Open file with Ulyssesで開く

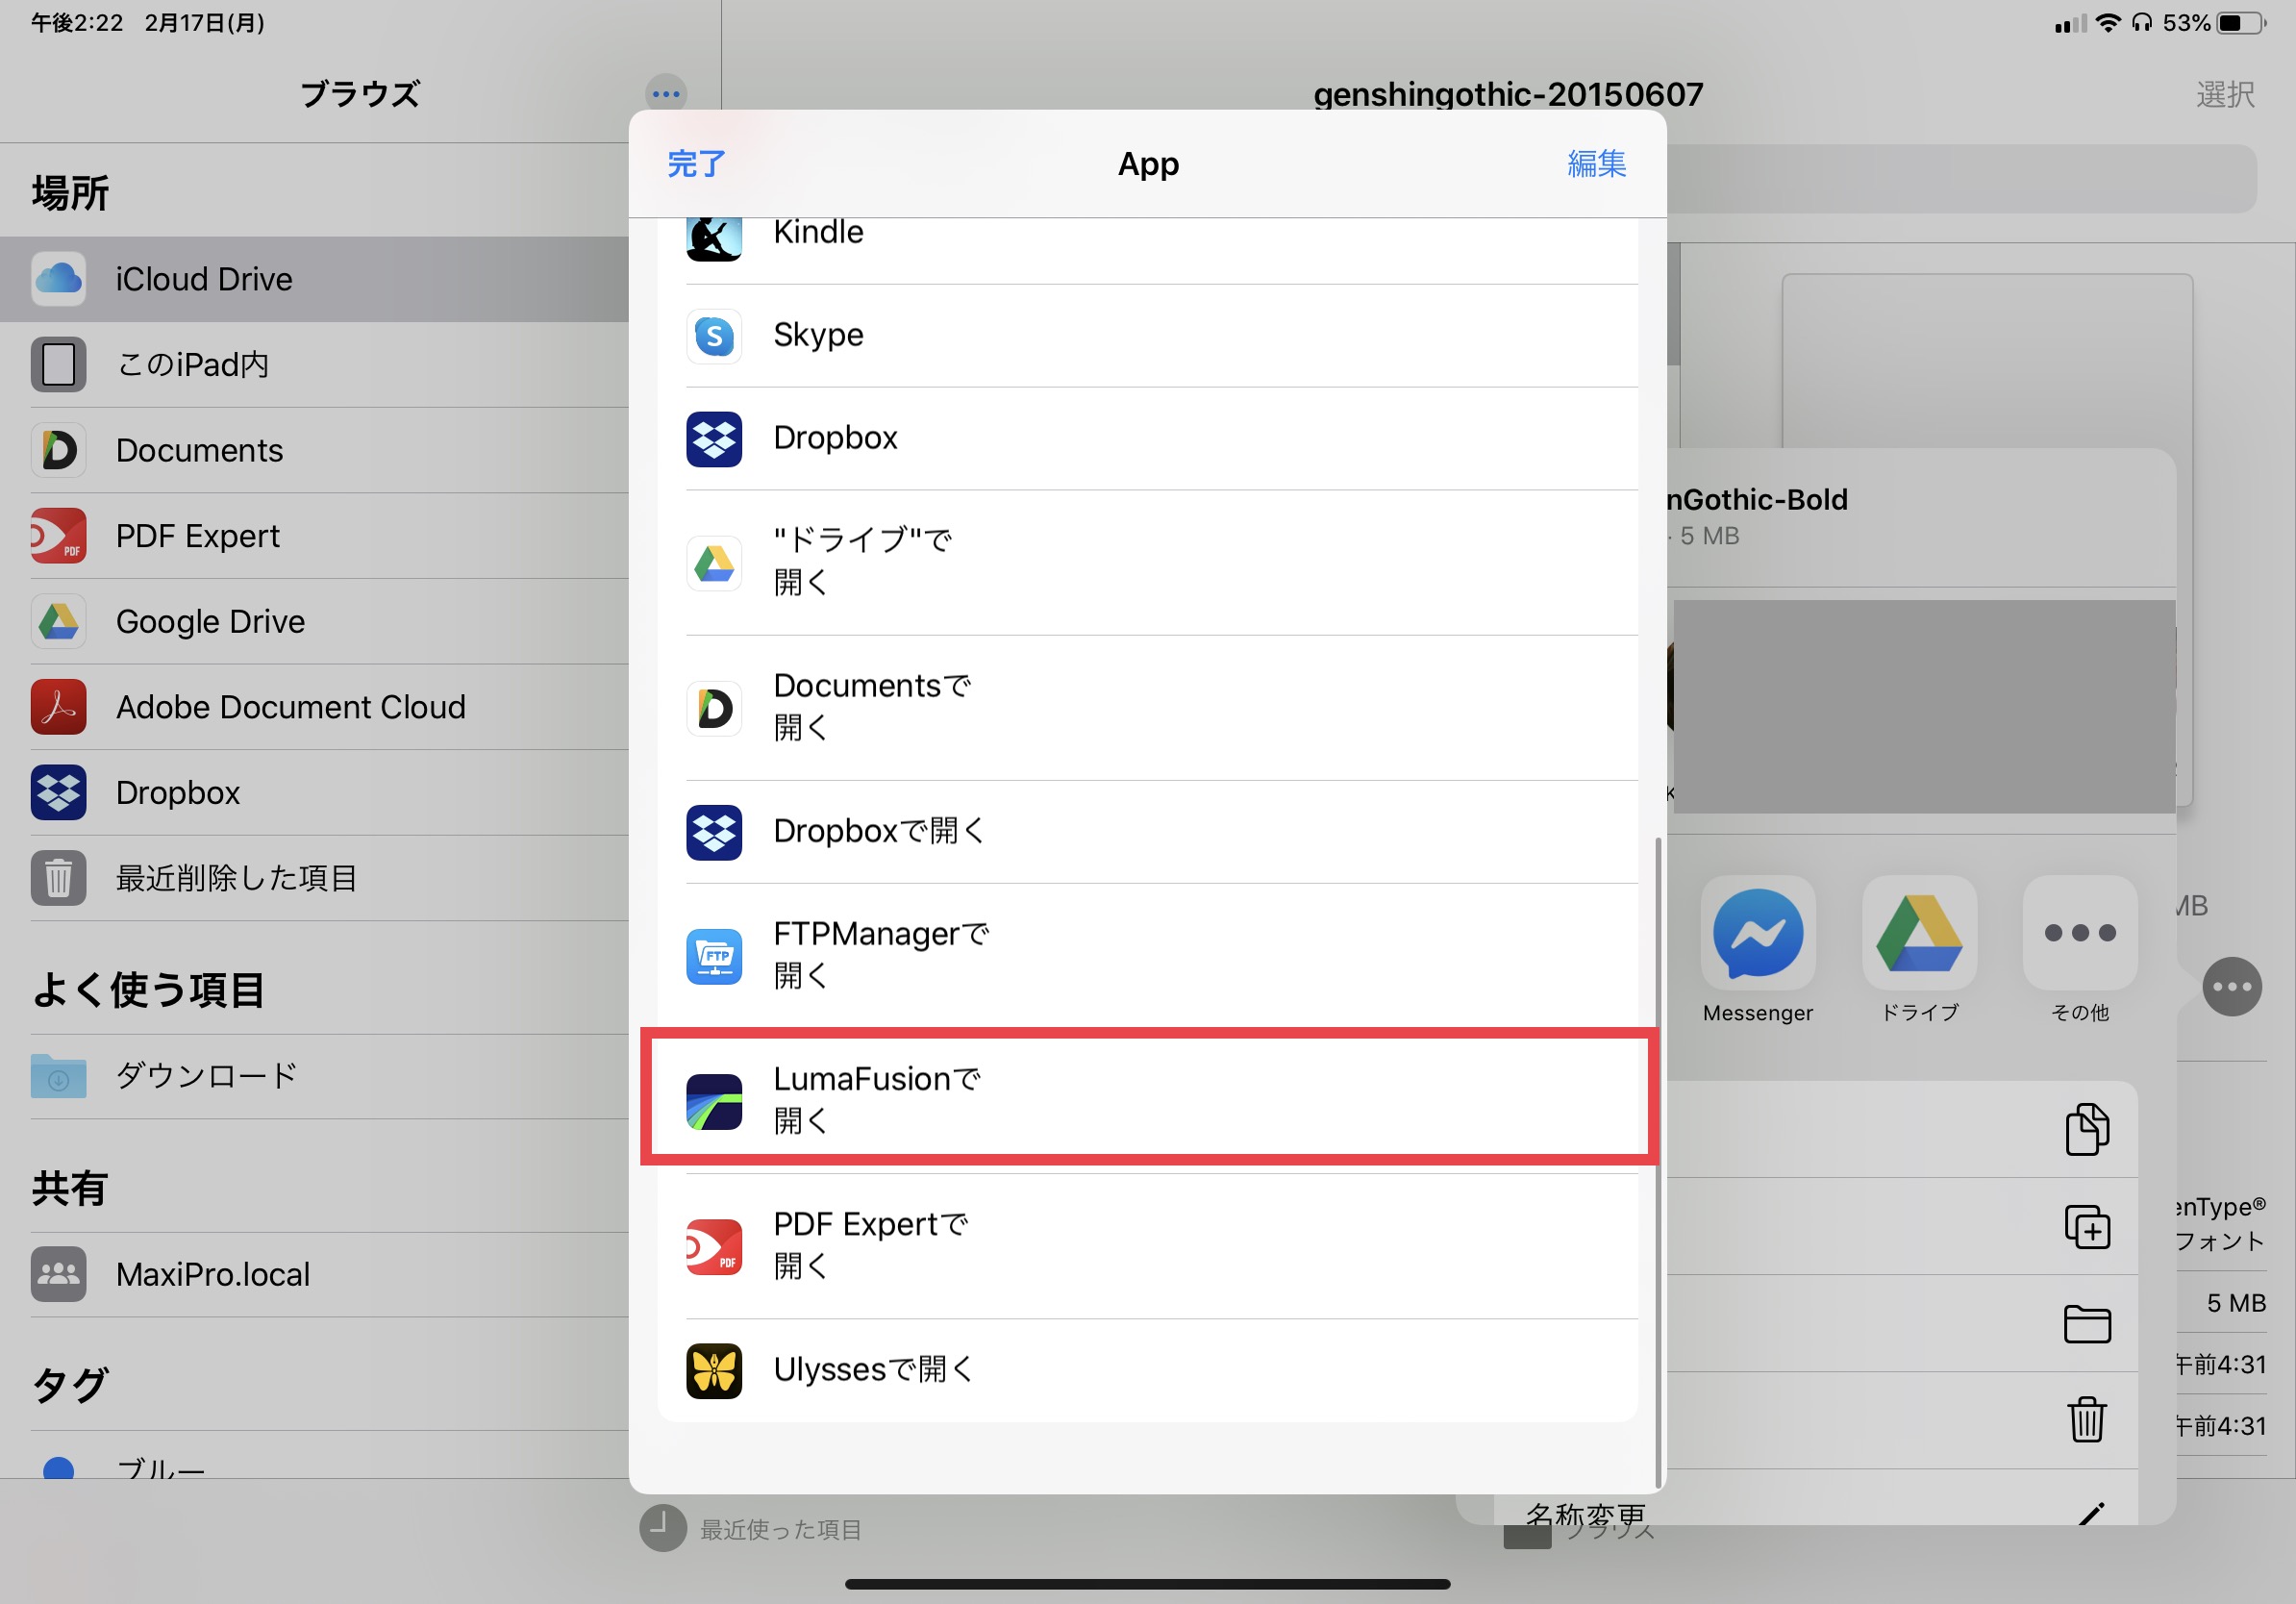tap(1146, 1369)
